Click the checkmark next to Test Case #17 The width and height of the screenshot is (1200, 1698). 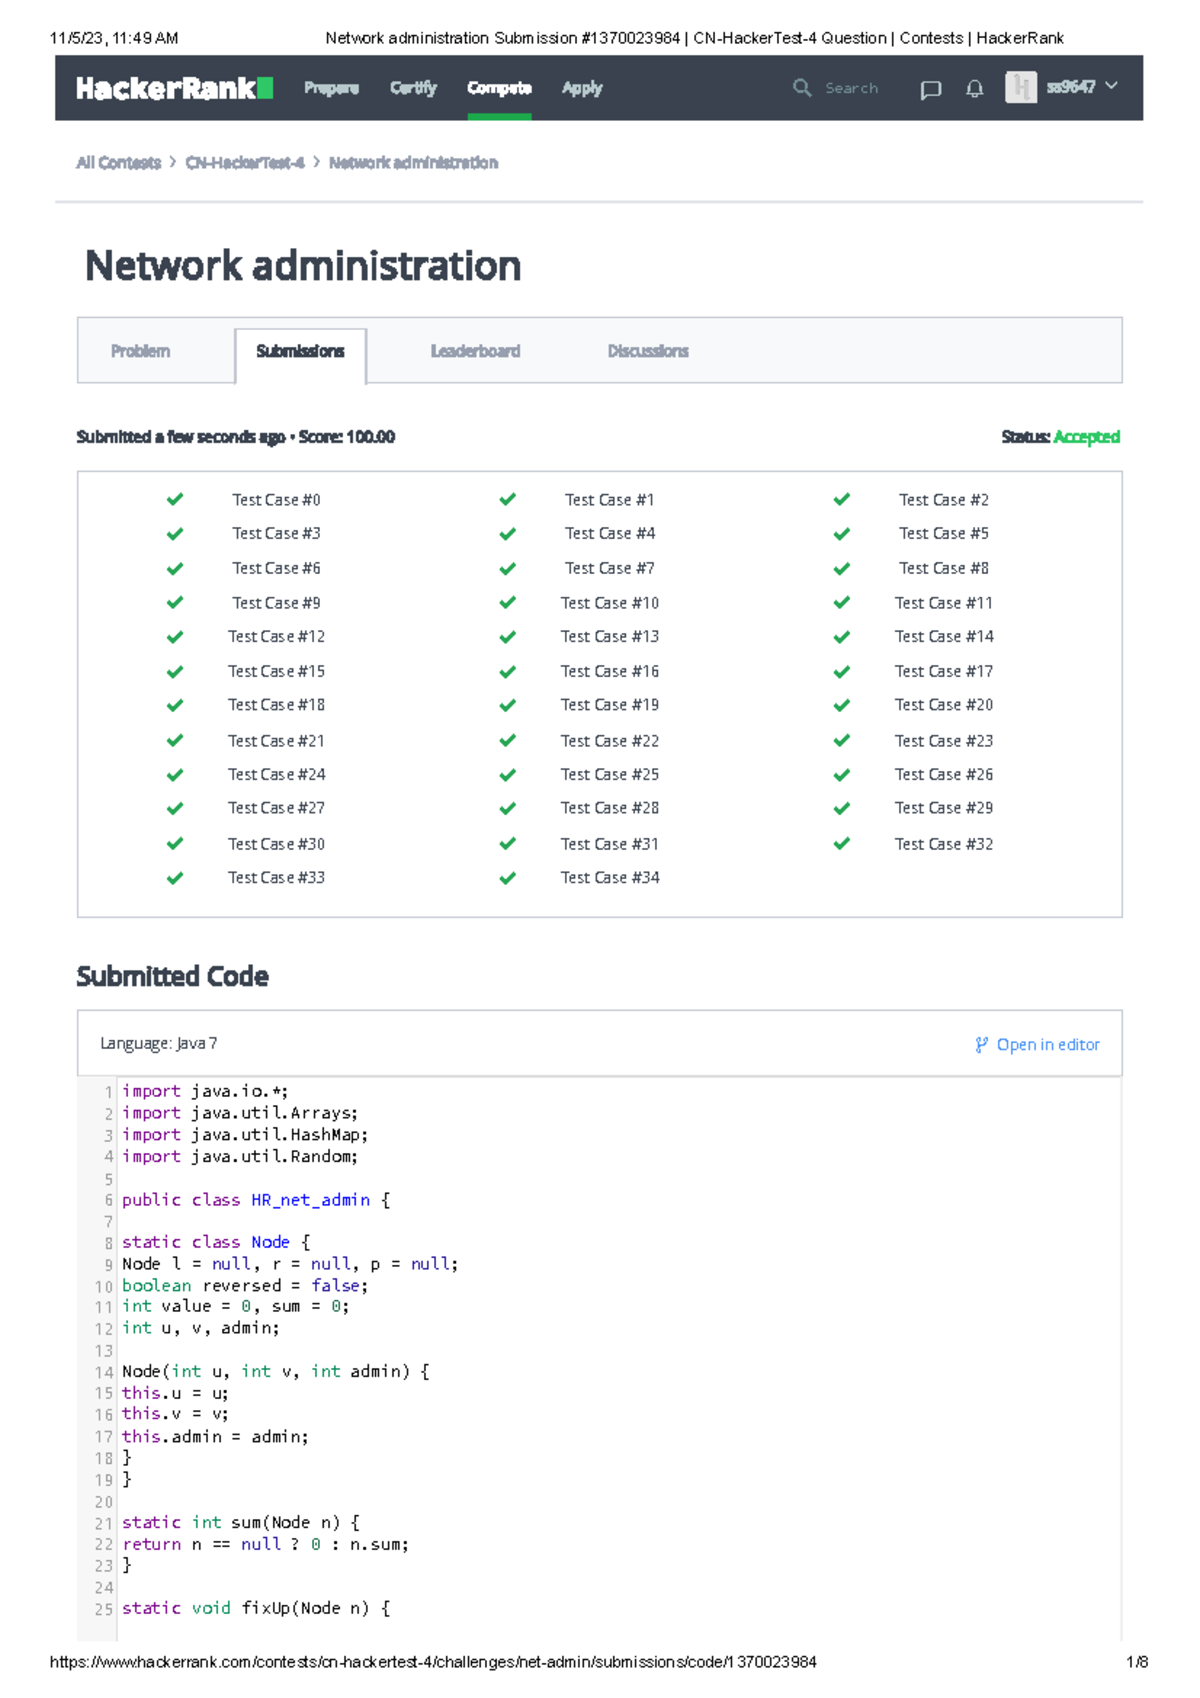[x=842, y=671]
